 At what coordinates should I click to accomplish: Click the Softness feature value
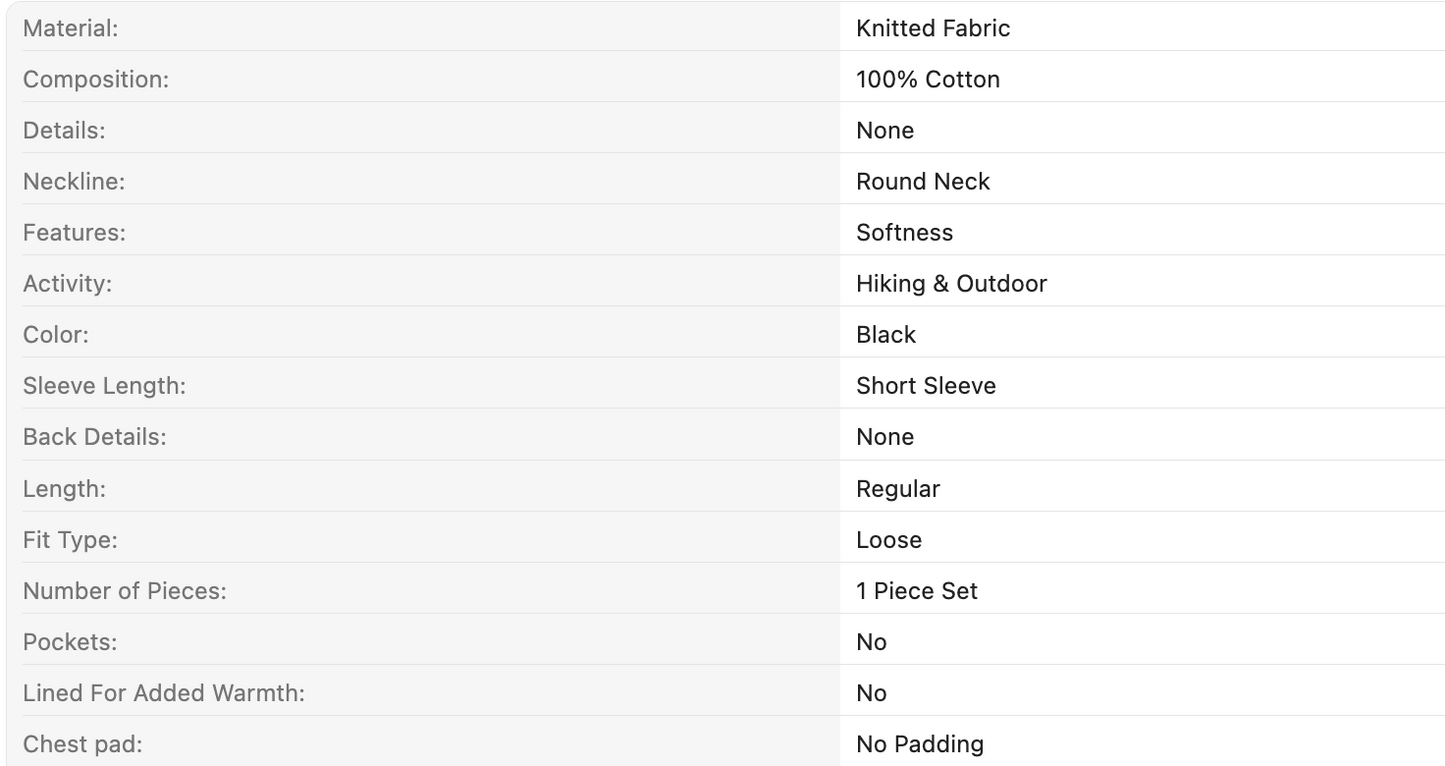pyautogui.click(x=905, y=232)
